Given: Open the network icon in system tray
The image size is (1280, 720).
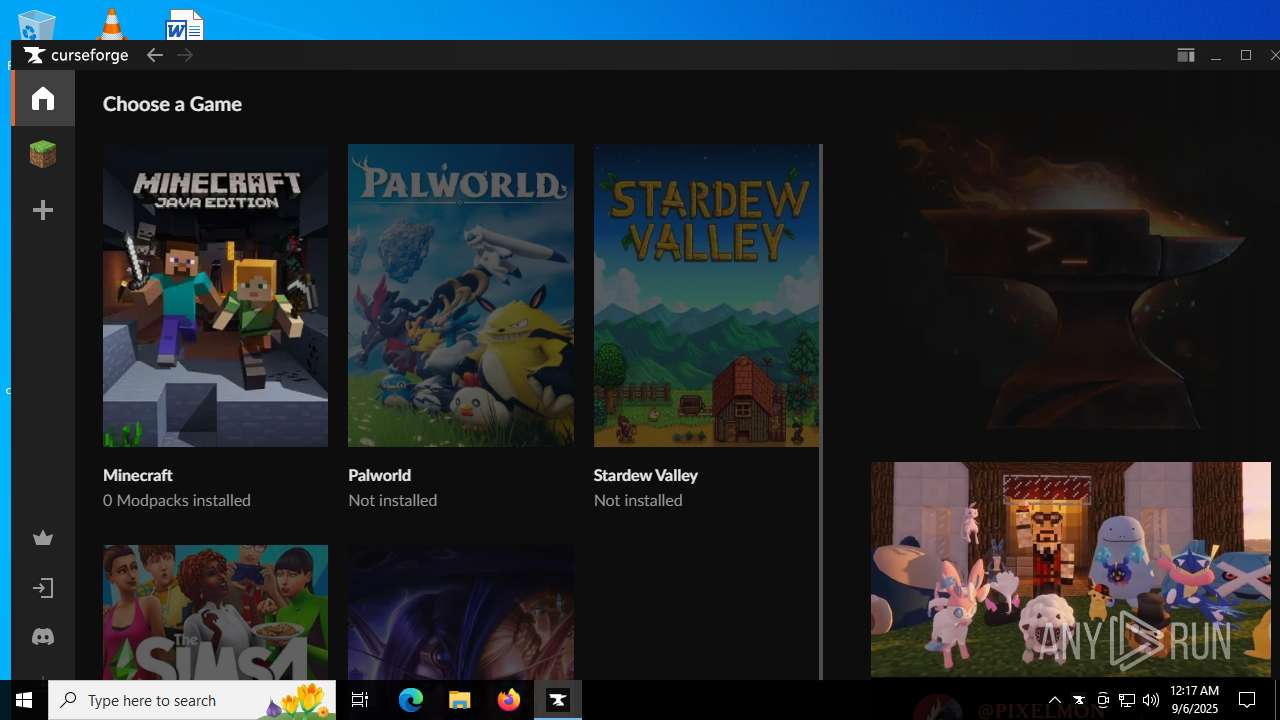Looking at the screenshot, I should [1127, 700].
